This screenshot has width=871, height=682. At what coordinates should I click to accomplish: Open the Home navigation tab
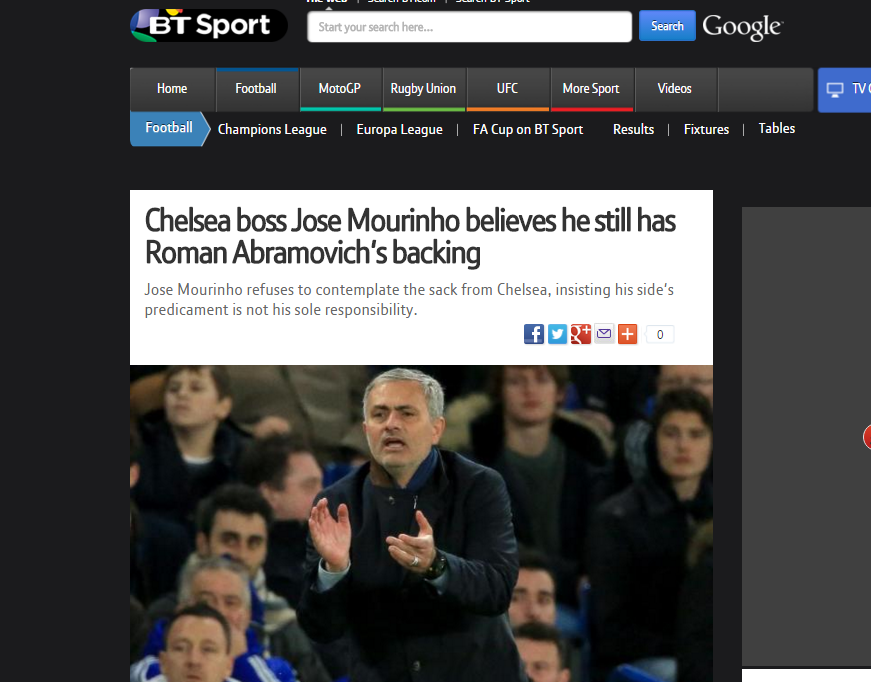pyautogui.click(x=172, y=89)
